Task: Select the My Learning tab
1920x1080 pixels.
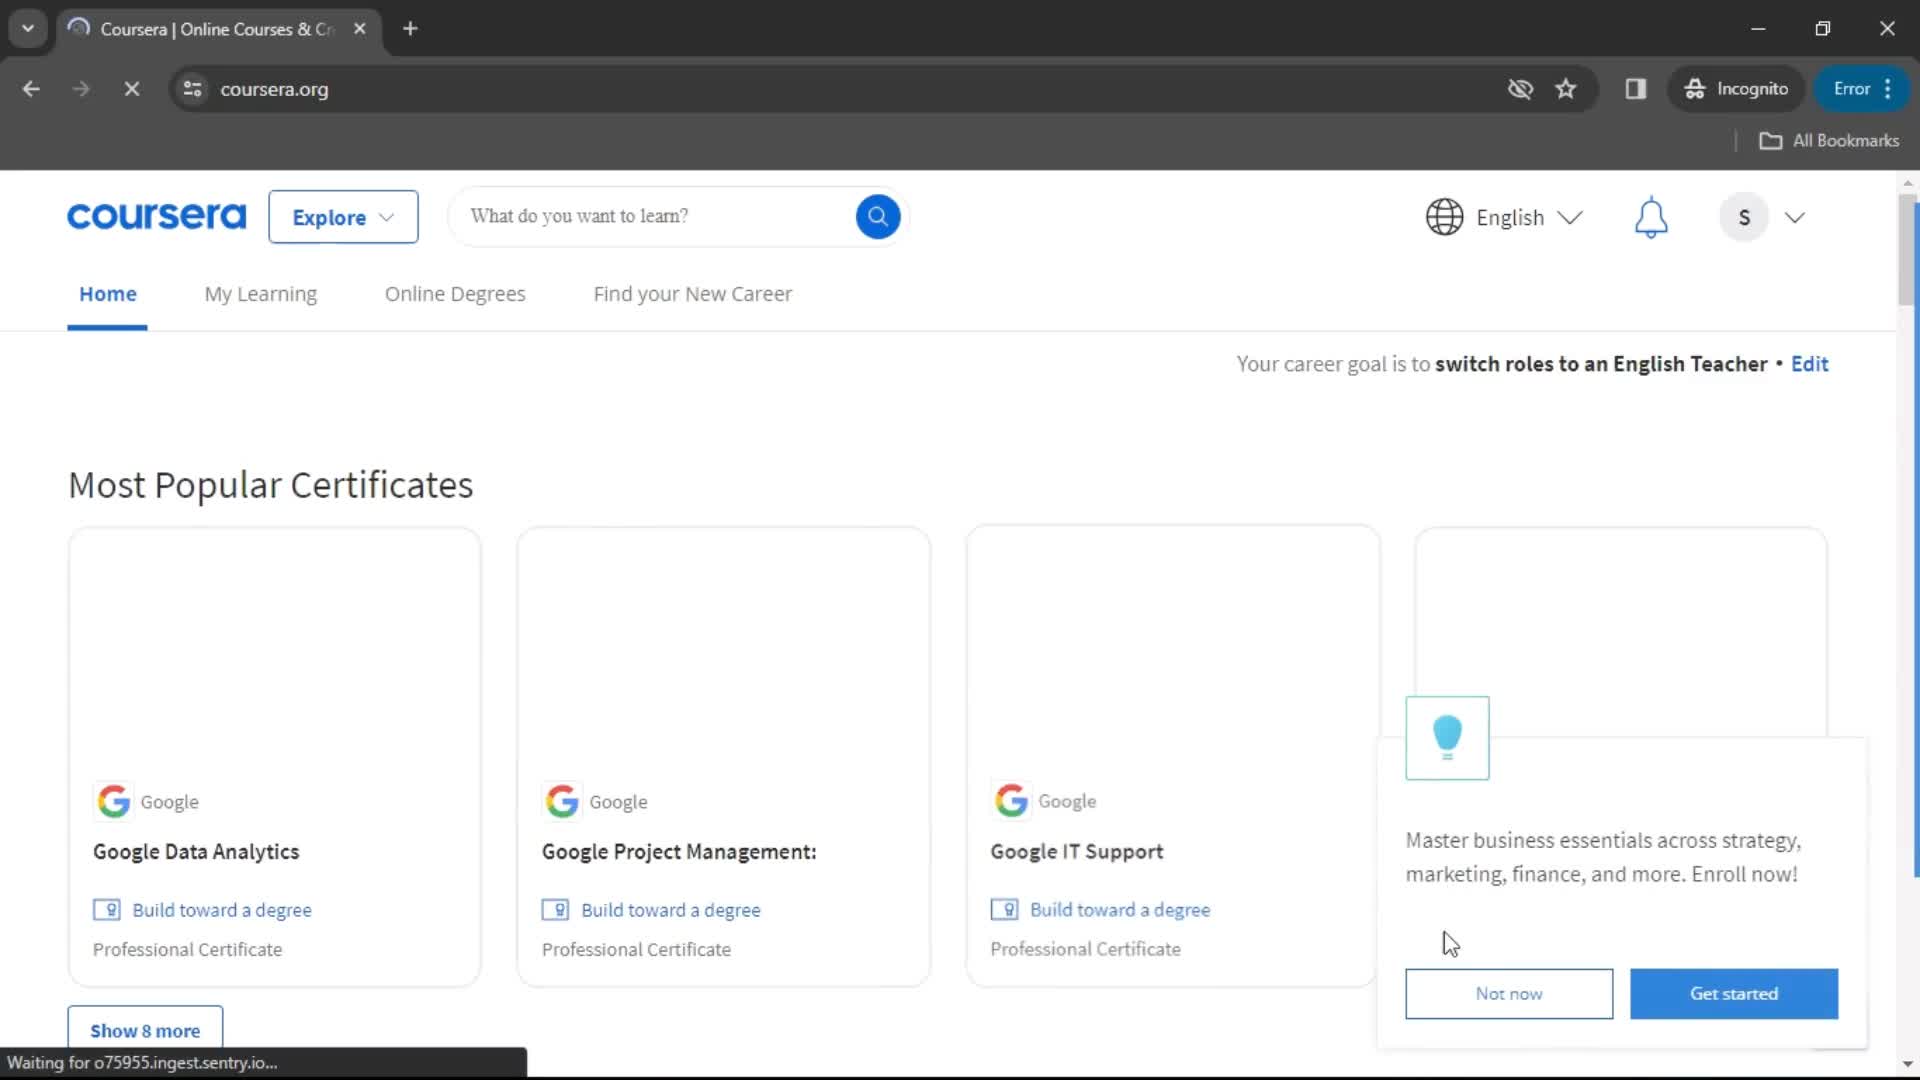Action: (x=260, y=293)
